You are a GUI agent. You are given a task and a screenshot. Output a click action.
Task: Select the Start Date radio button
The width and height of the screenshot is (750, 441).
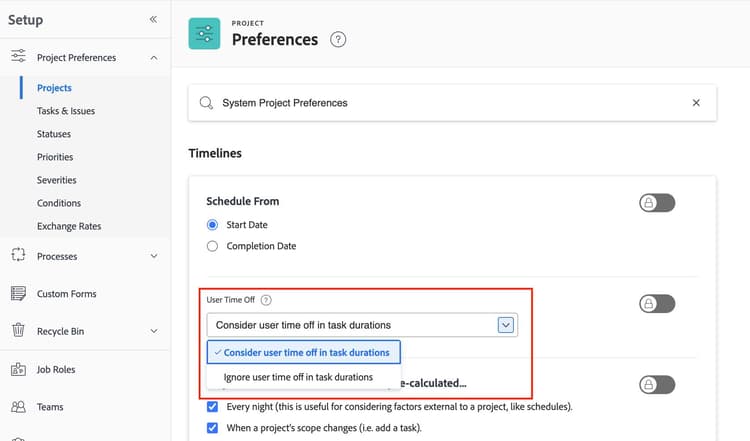click(212, 225)
